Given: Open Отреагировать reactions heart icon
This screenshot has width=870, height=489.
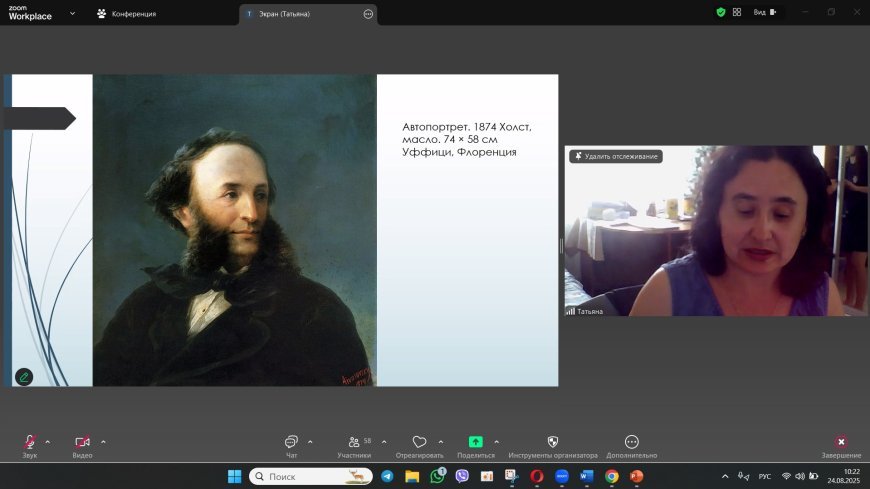Looking at the screenshot, I should point(419,442).
